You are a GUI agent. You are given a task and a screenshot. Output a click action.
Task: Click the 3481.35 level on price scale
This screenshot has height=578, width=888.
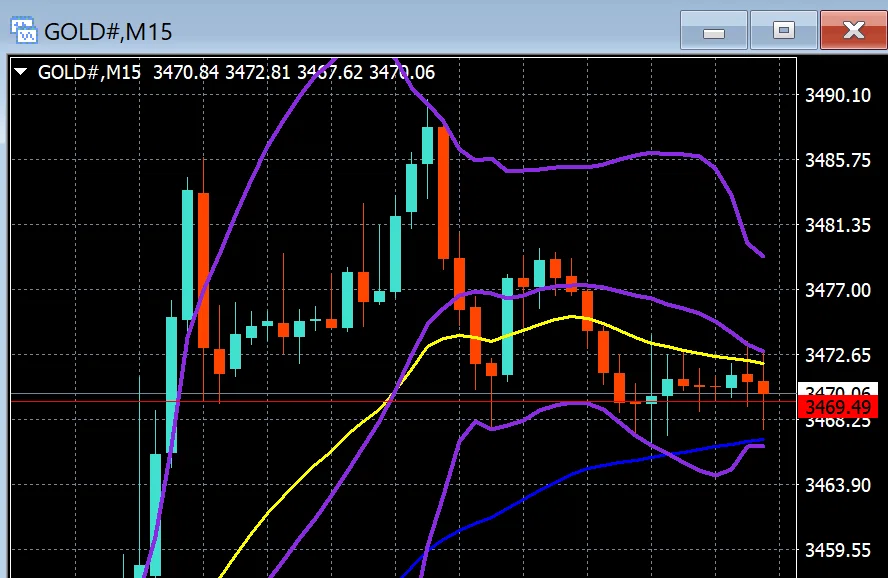pos(838,225)
